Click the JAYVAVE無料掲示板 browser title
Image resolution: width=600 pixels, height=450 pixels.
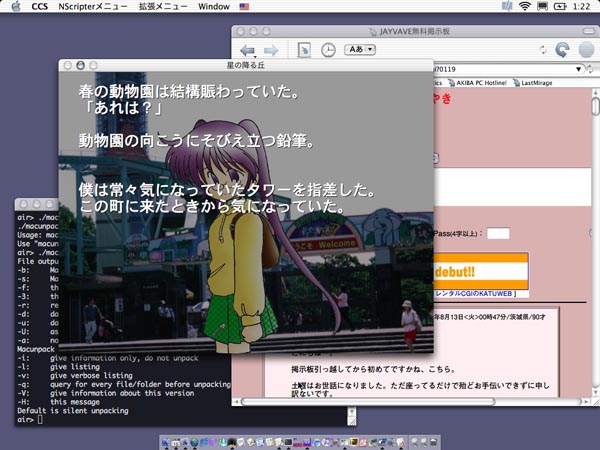(414, 31)
